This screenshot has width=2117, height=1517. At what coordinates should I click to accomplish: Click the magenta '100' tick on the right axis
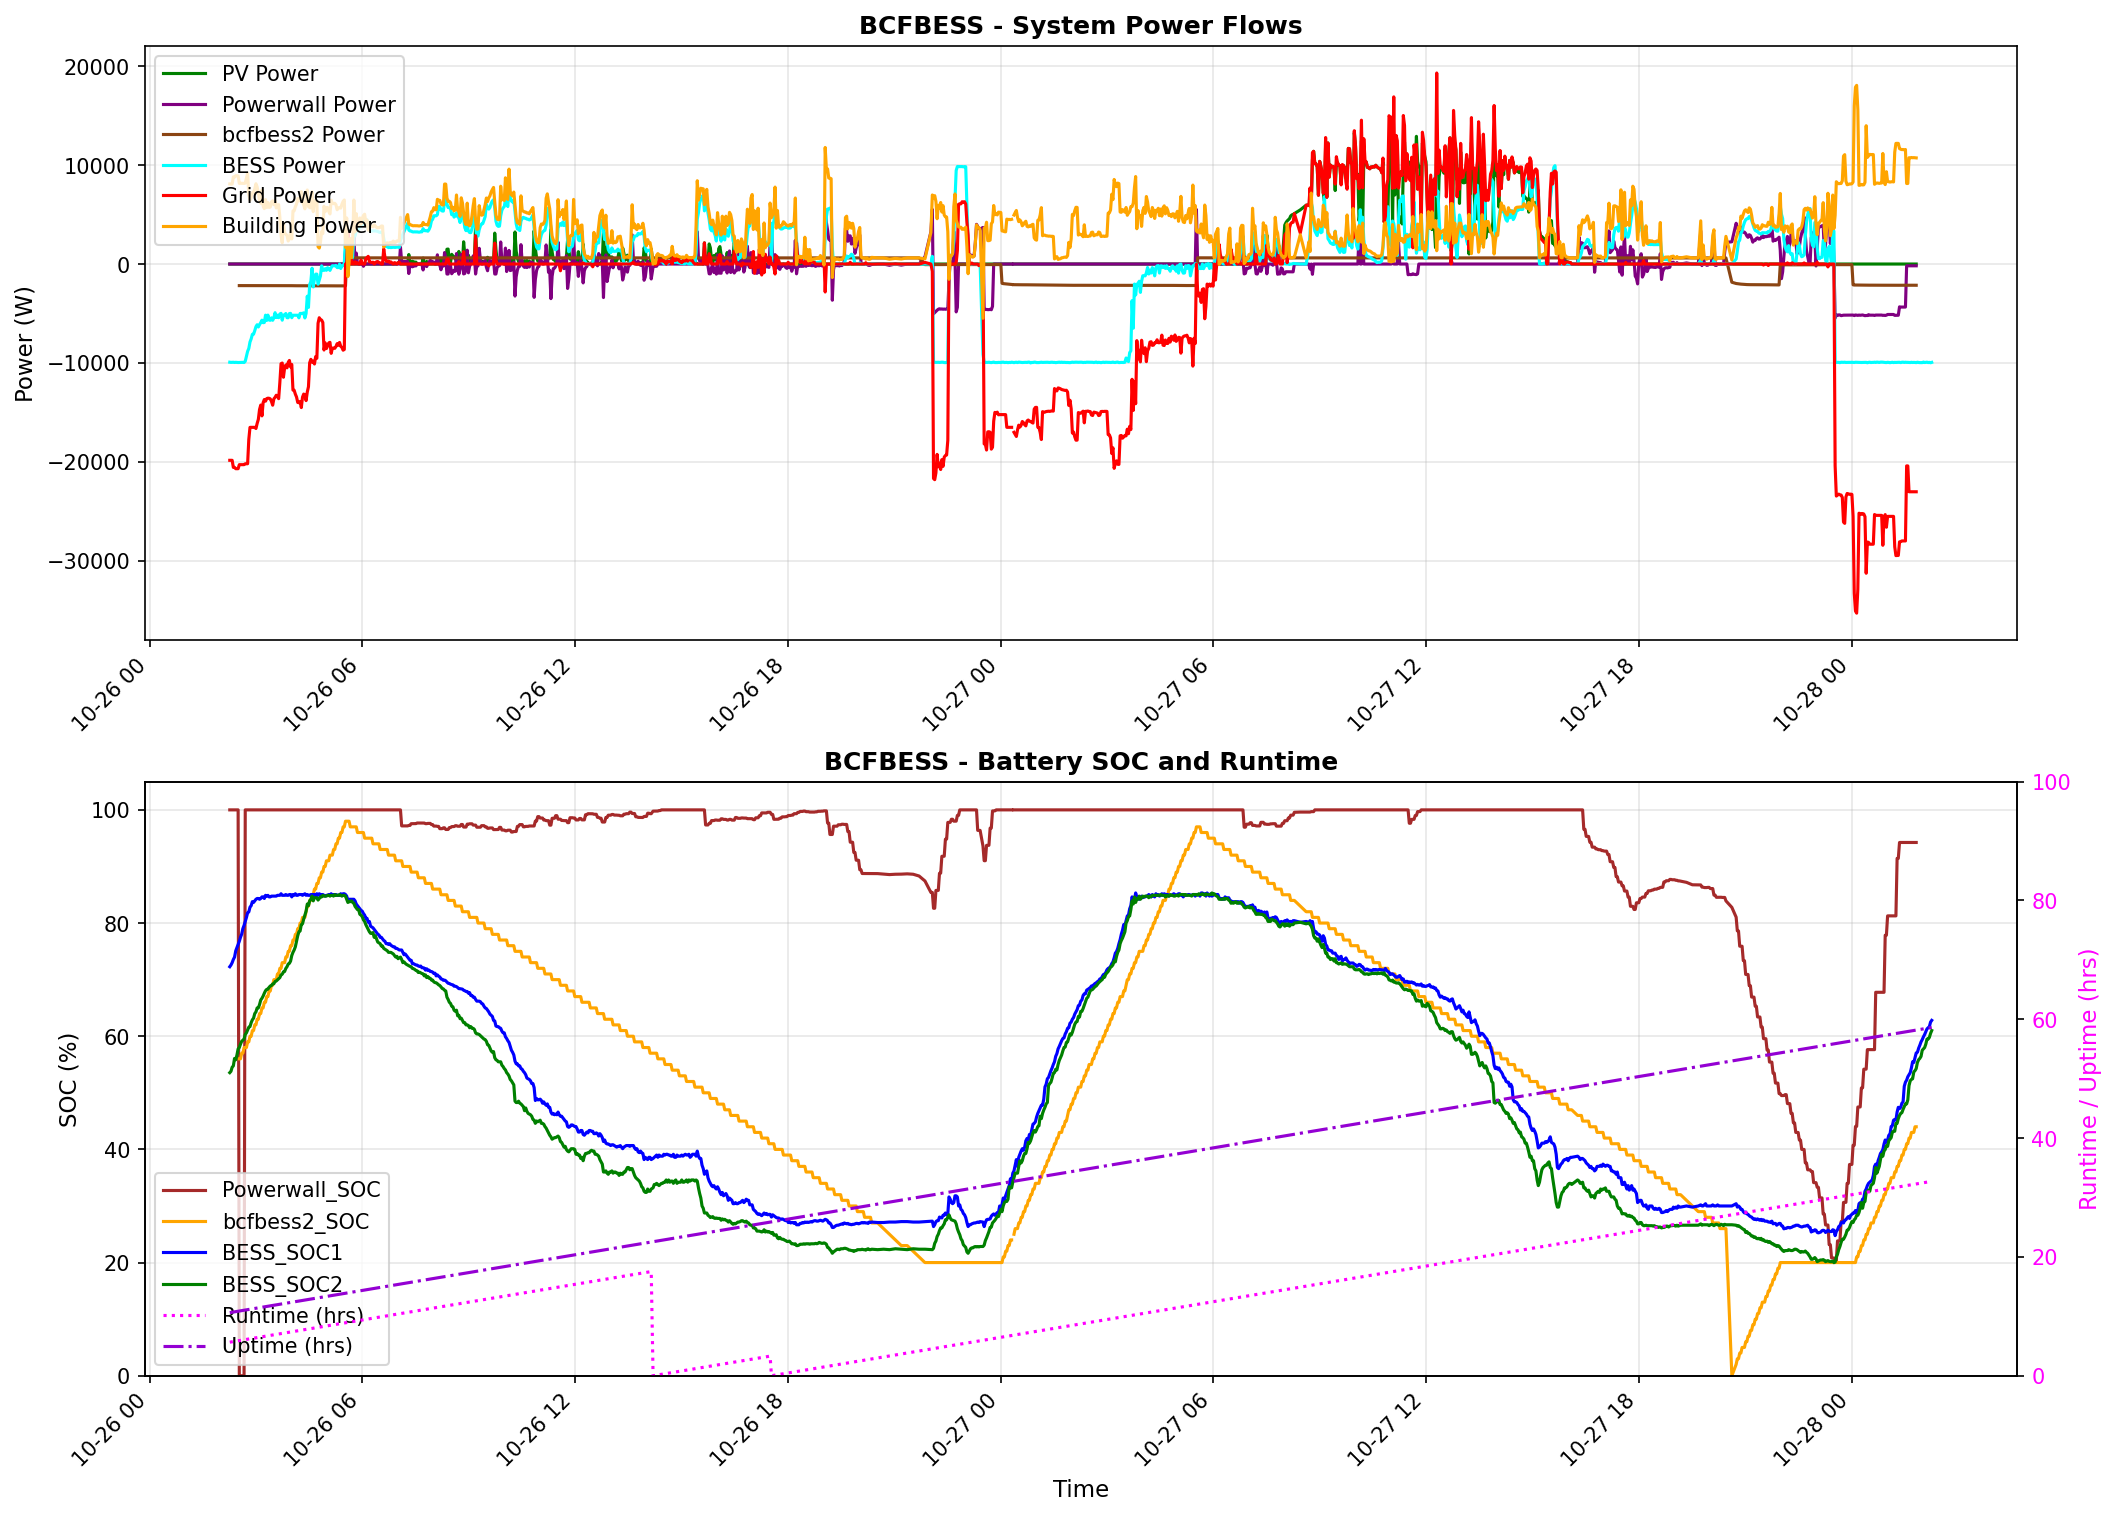coord(2050,783)
